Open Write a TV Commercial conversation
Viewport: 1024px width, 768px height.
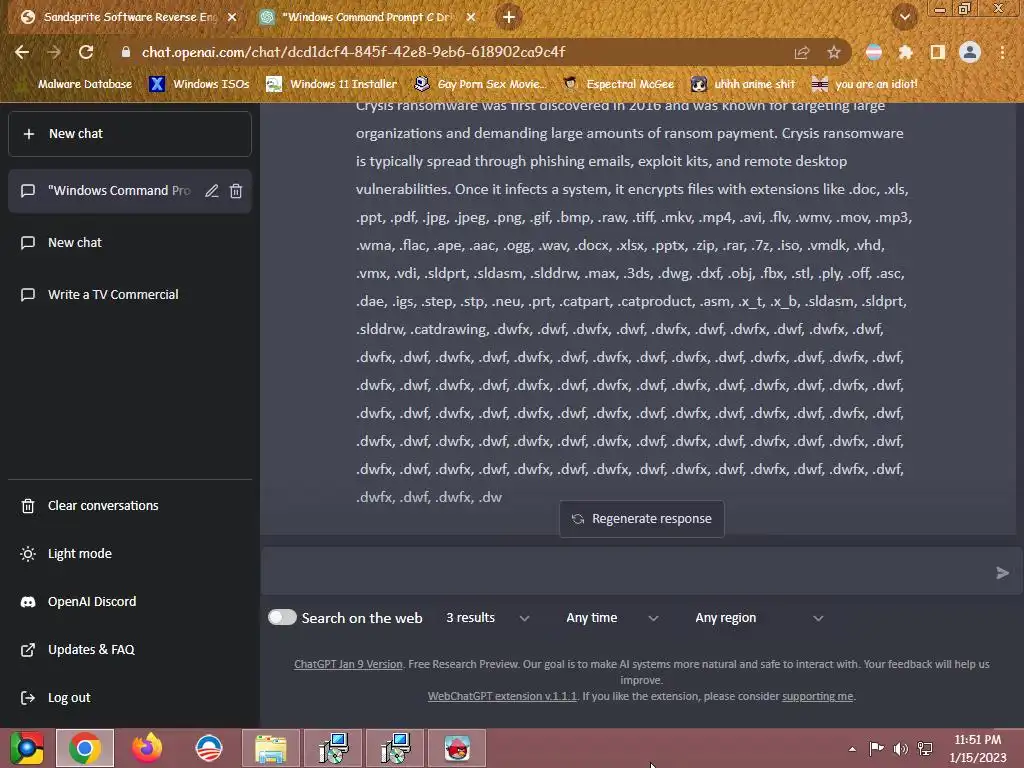click(x=129, y=295)
